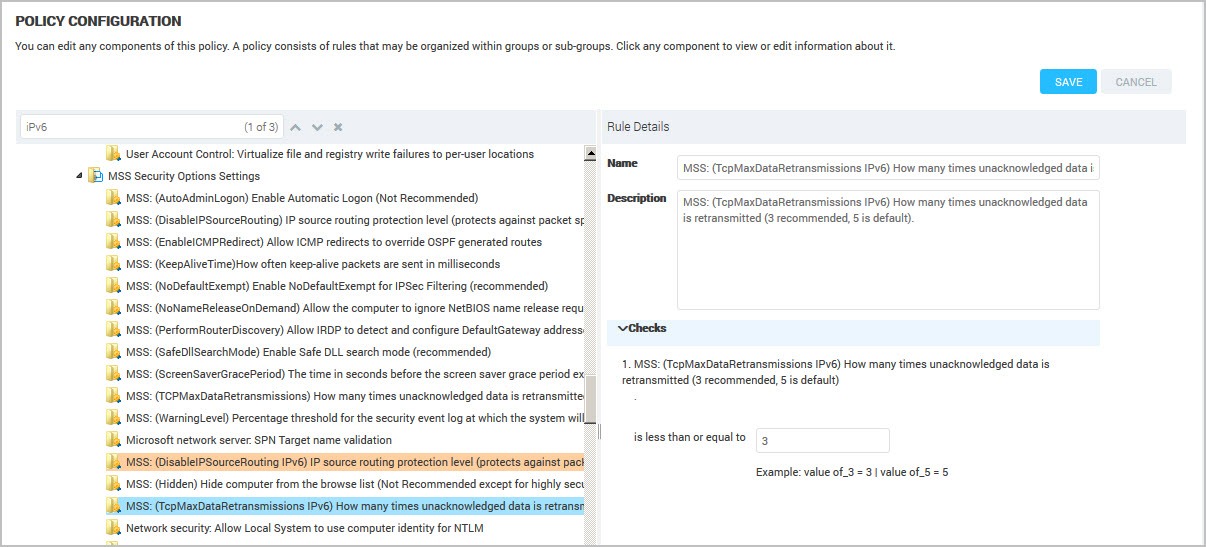Click the WarningLevel rule folder icon
1206x547 pixels.
point(114,418)
